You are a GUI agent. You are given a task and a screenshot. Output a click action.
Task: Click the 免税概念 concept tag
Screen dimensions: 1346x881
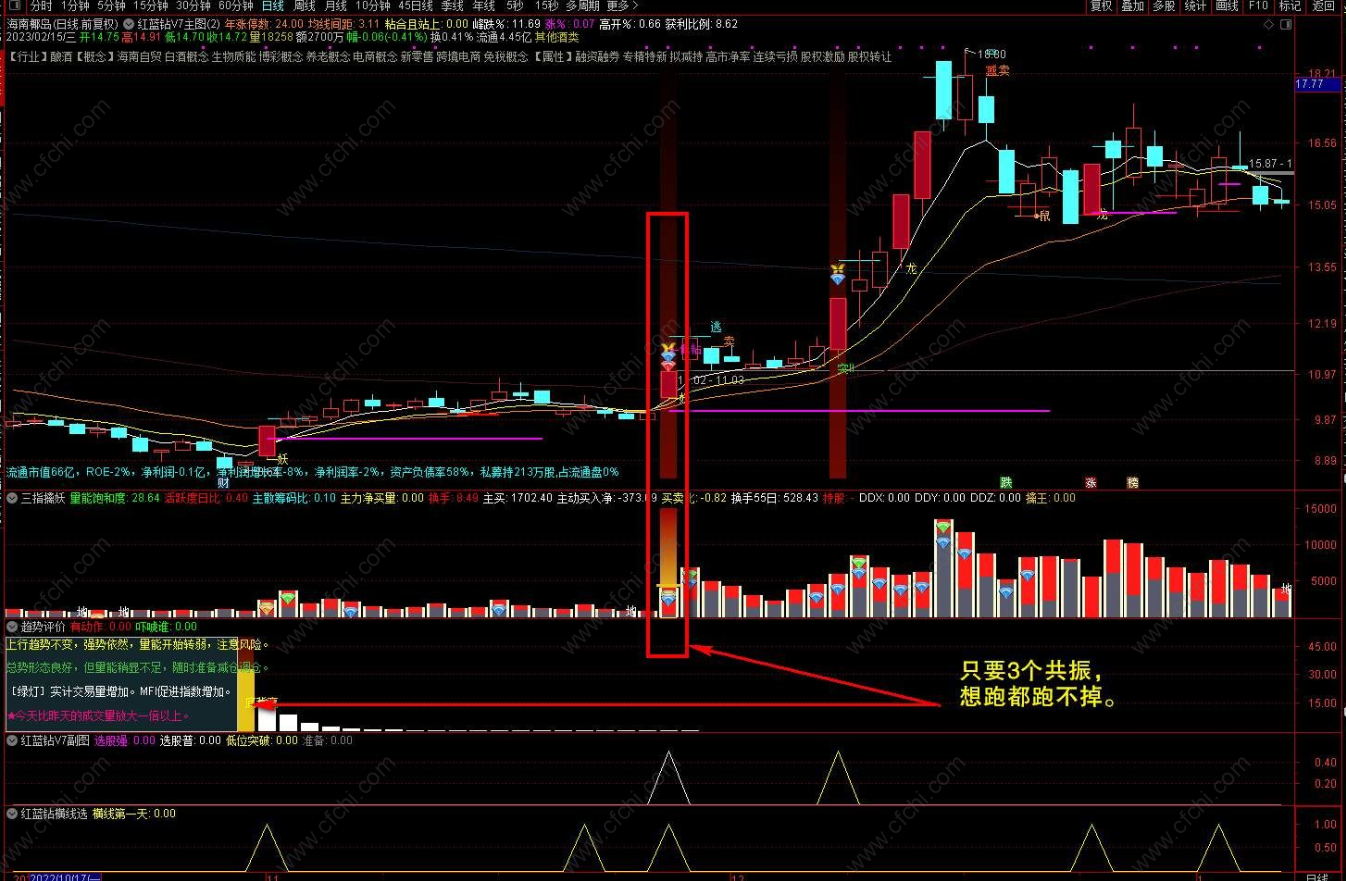click(x=506, y=57)
